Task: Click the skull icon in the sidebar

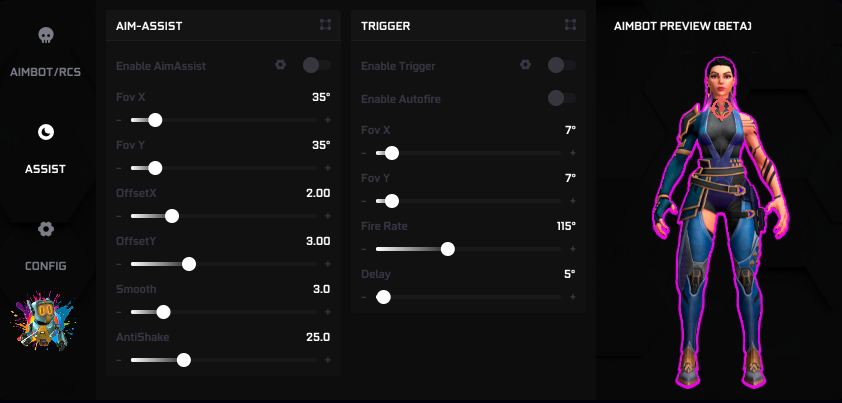Action: (45, 36)
